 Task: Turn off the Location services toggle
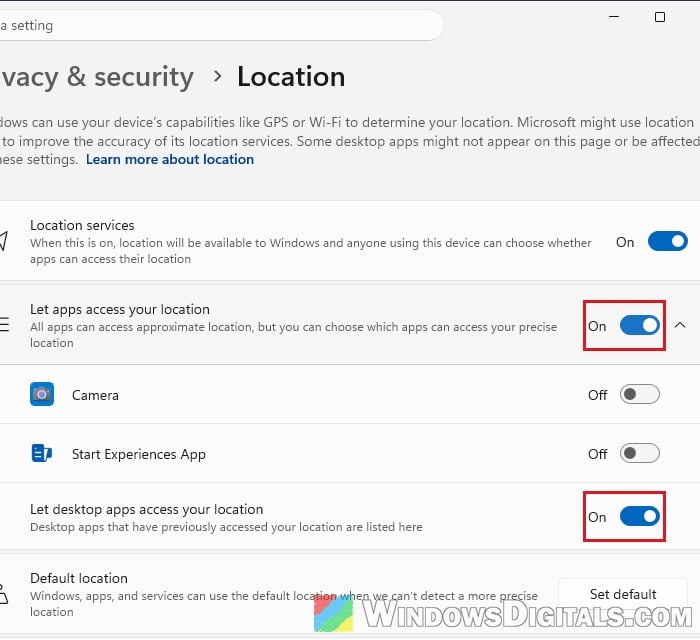pos(667,241)
